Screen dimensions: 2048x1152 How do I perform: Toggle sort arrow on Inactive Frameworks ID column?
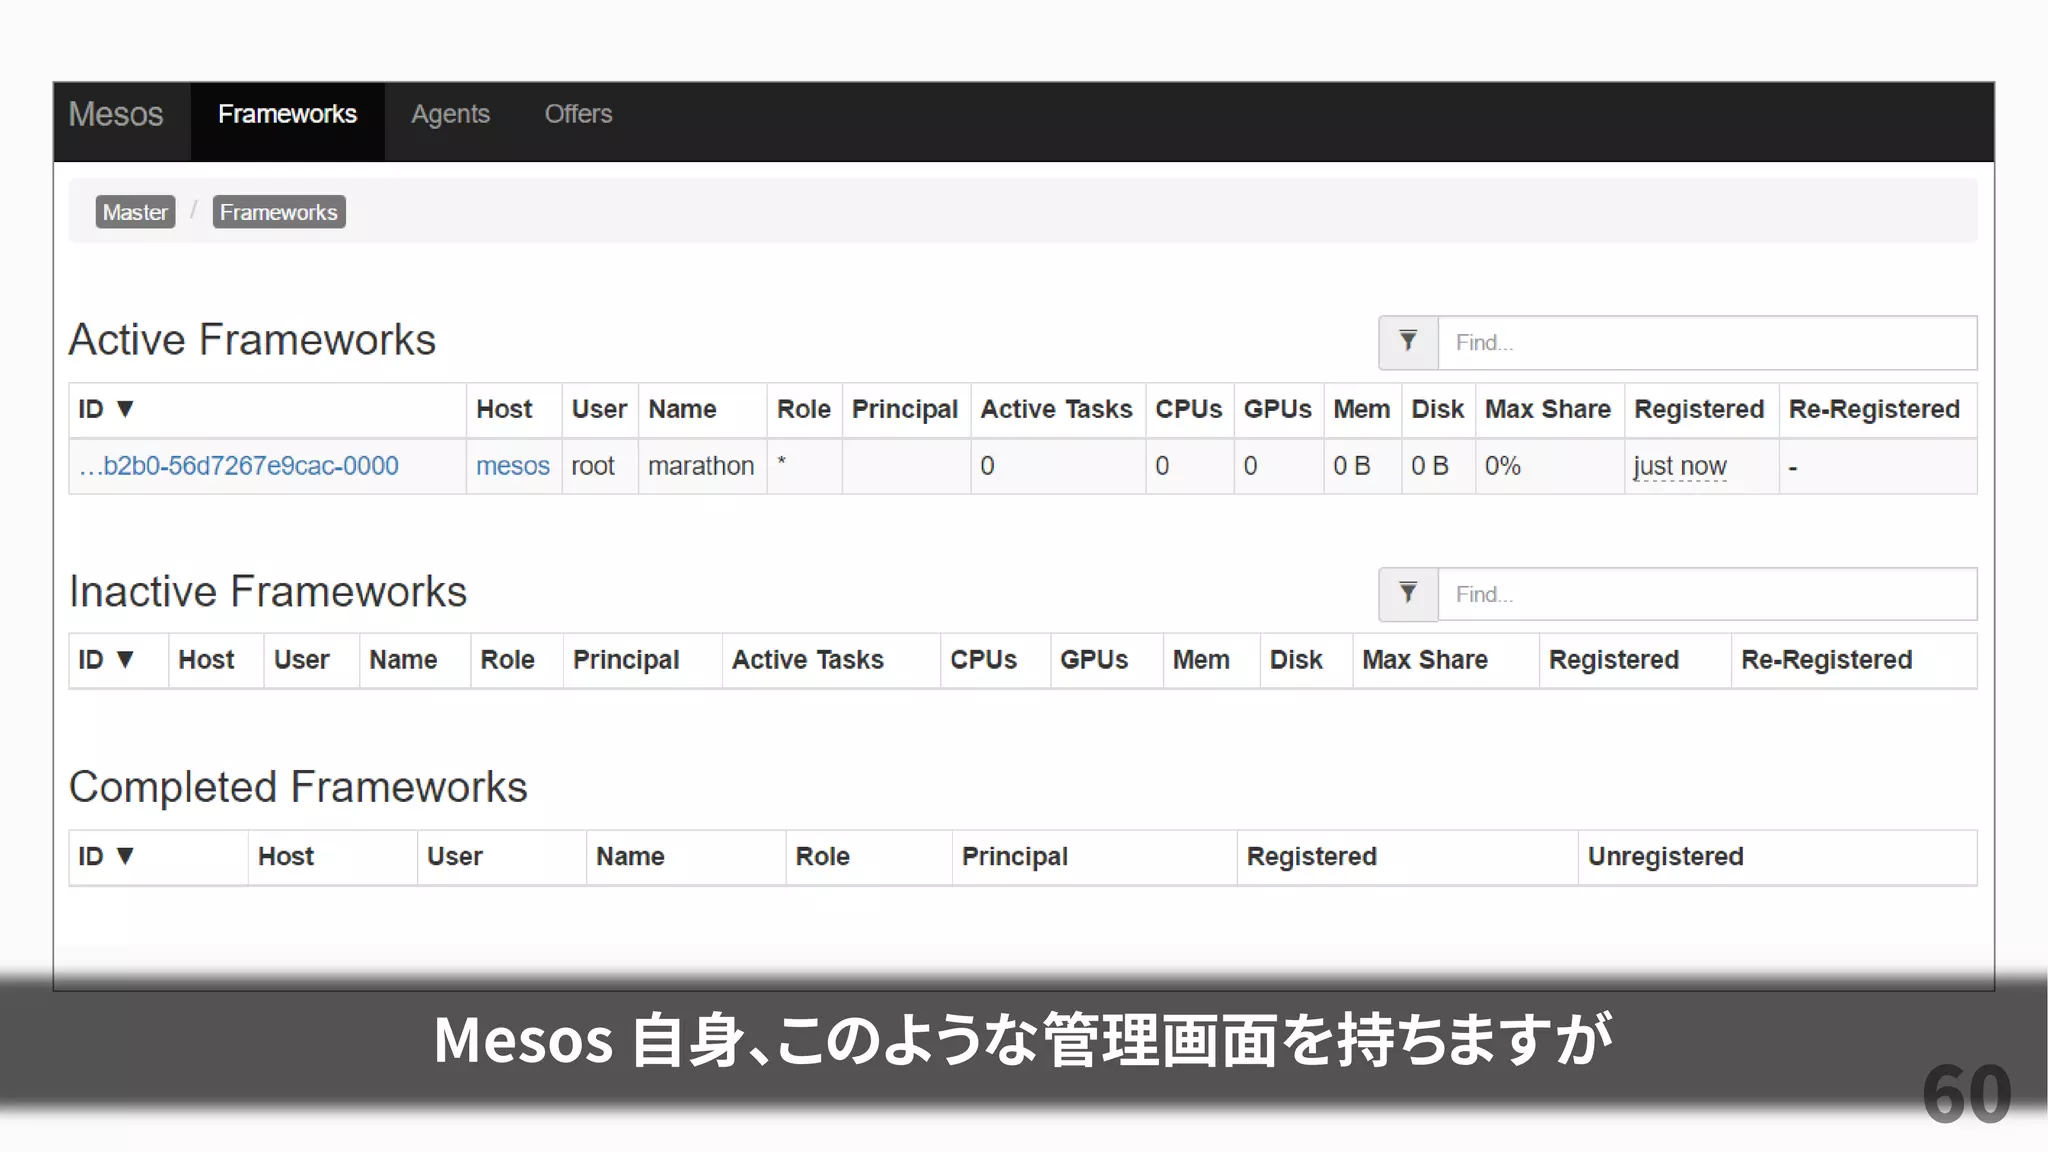(x=125, y=660)
